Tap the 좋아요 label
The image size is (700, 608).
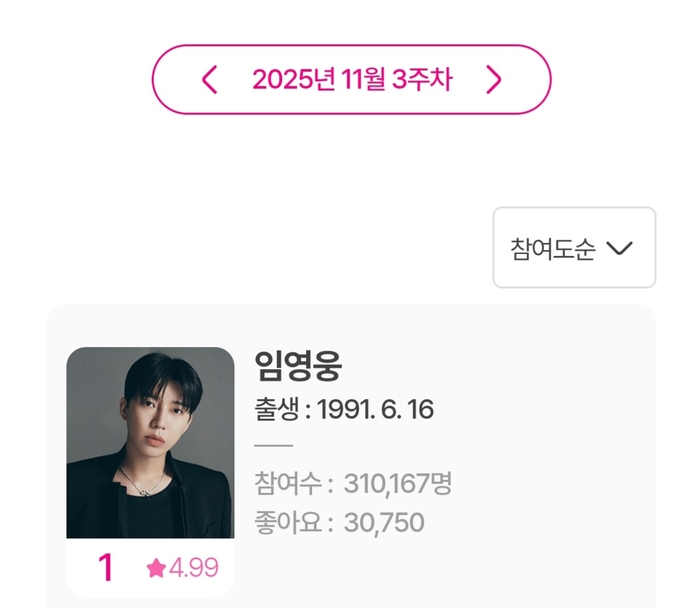pos(289,522)
